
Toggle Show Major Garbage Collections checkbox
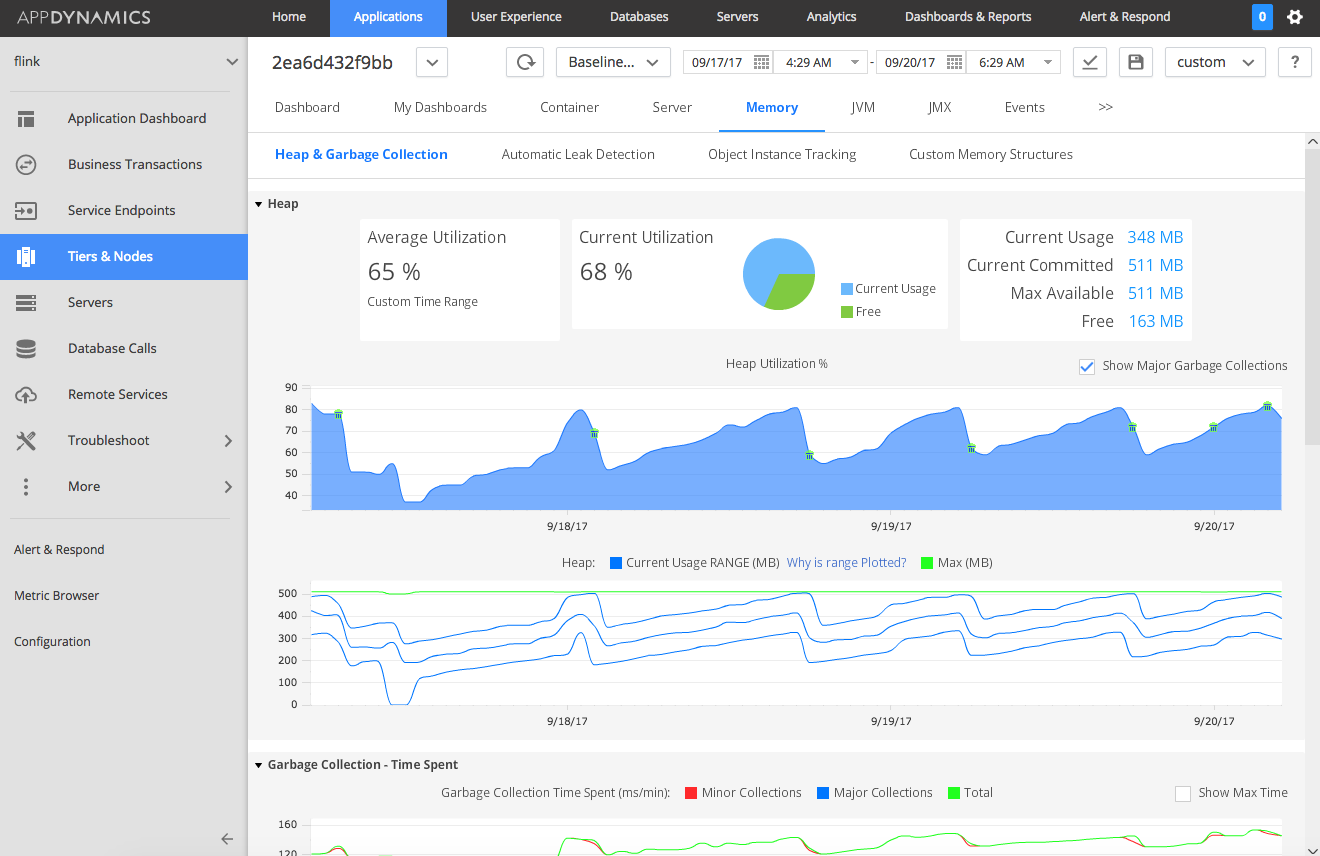coord(1087,367)
